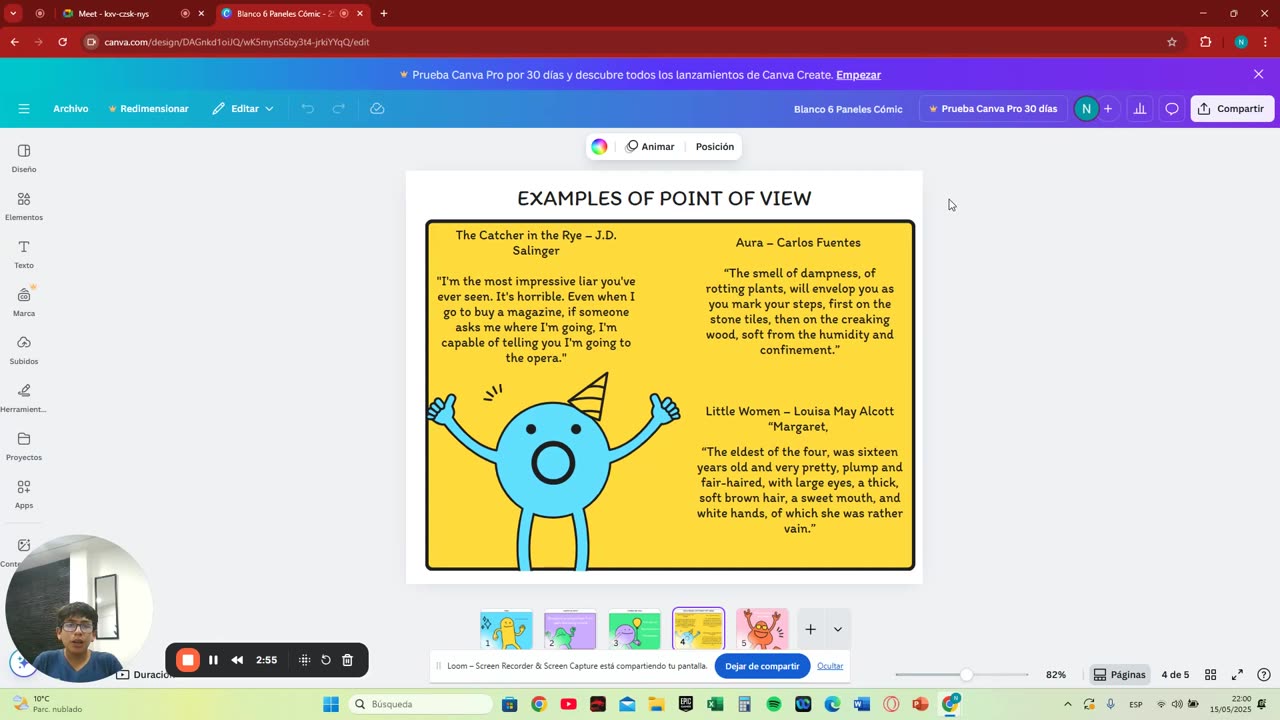Open Excel from the taskbar

[715, 704]
